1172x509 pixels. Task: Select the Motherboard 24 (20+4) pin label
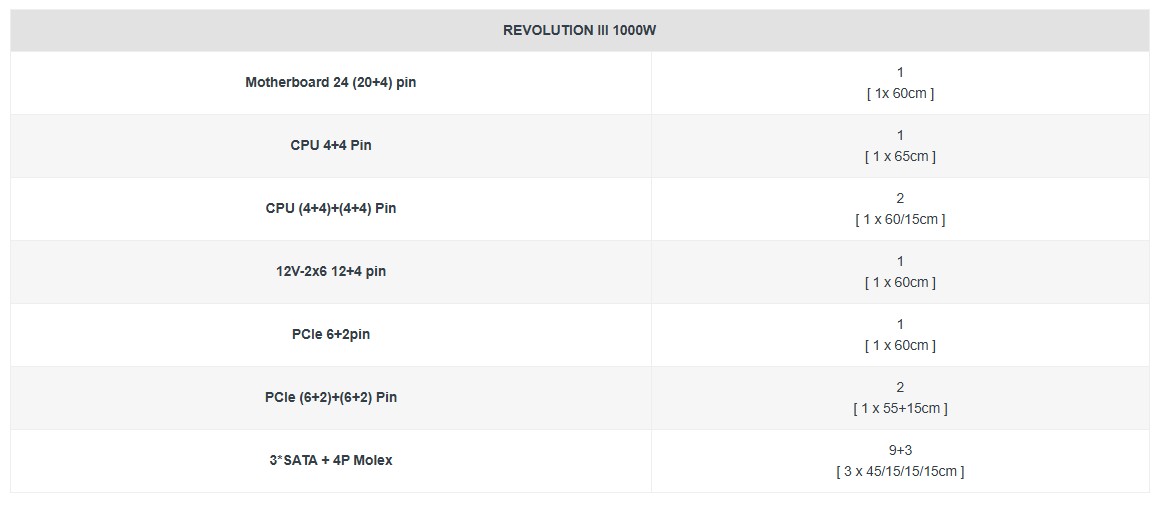pos(330,83)
